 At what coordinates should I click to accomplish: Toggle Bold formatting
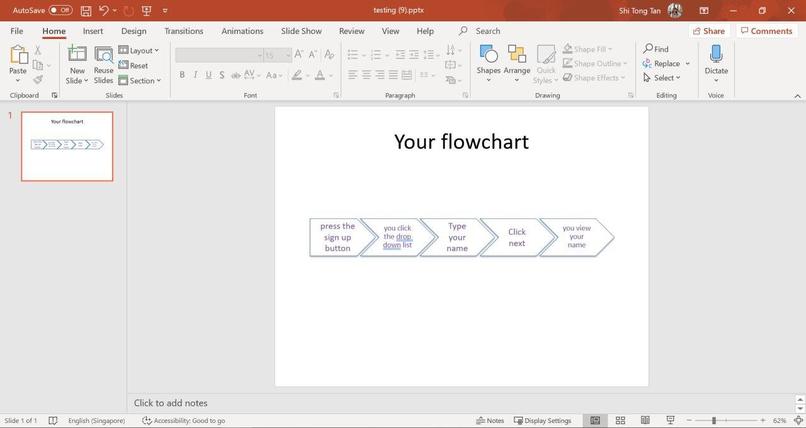tap(182, 75)
